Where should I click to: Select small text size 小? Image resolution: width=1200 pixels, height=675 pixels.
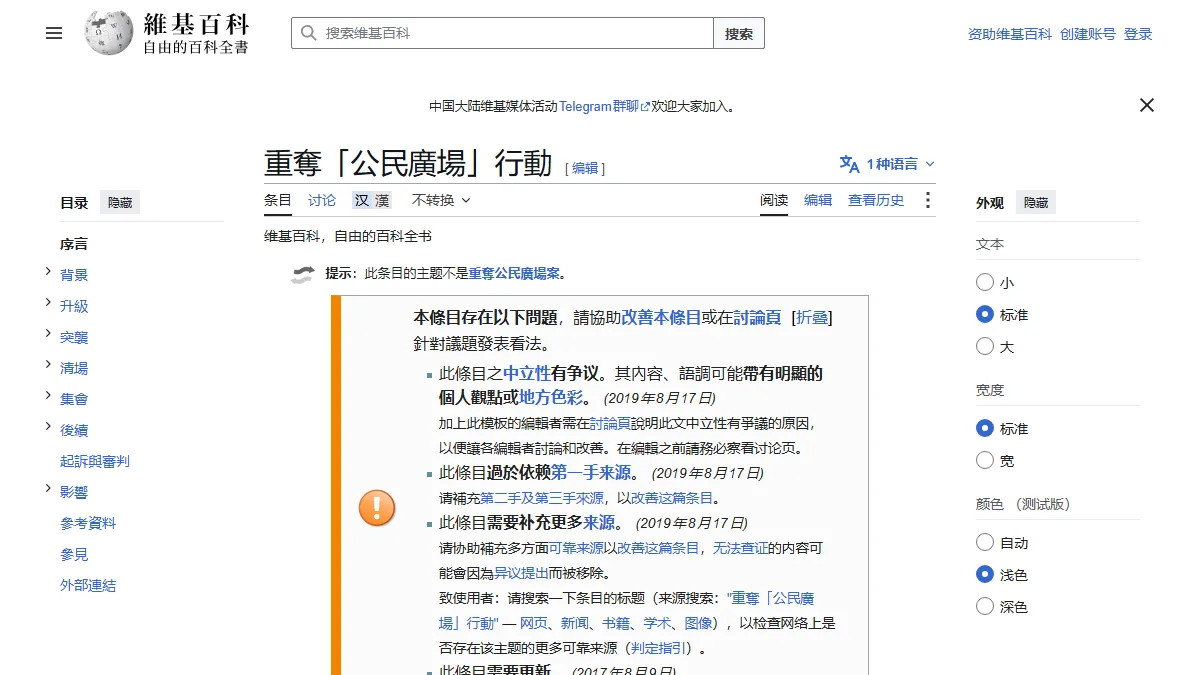(x=985, y=283)
